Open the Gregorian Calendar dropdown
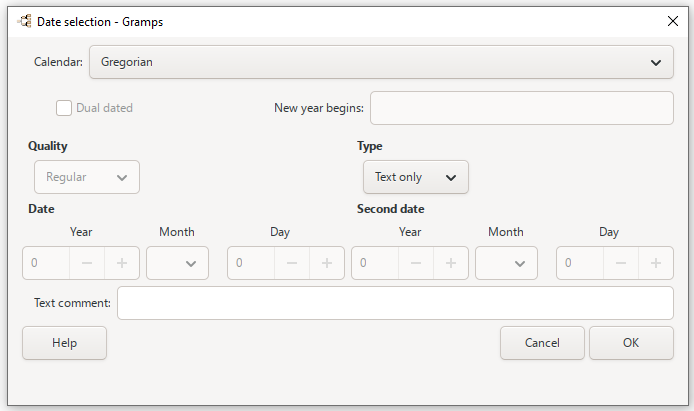This screenshot has height=411, width=694. 381,62
